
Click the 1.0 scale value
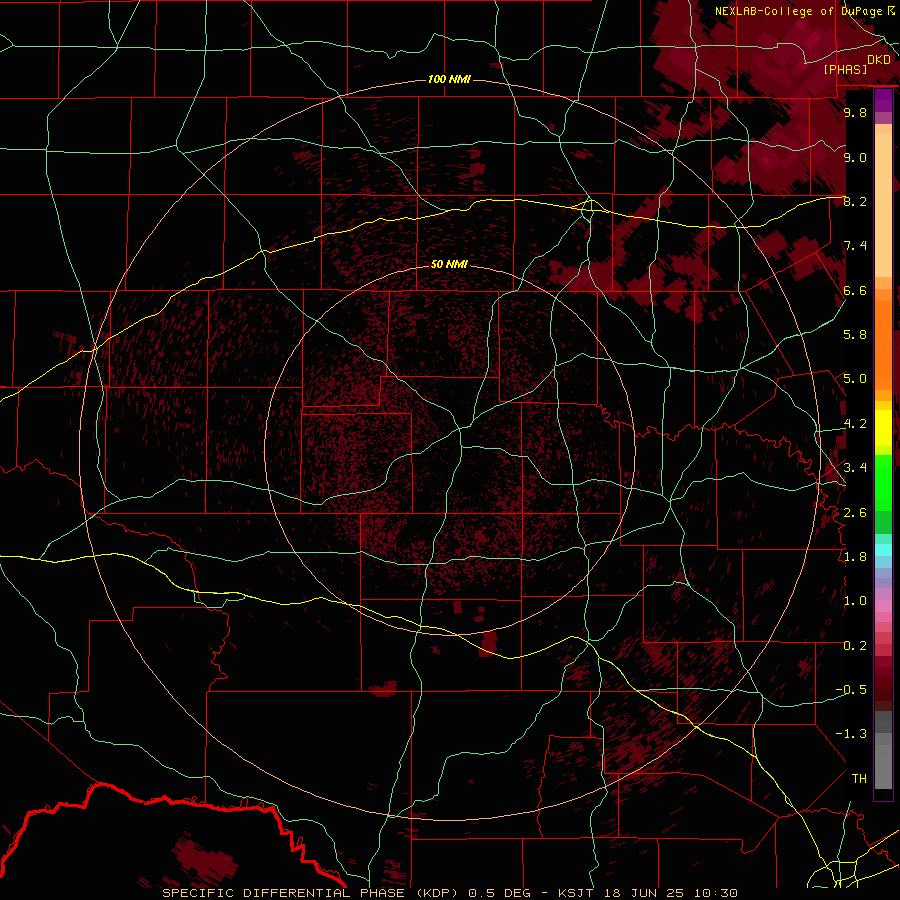tap(855, 601)
